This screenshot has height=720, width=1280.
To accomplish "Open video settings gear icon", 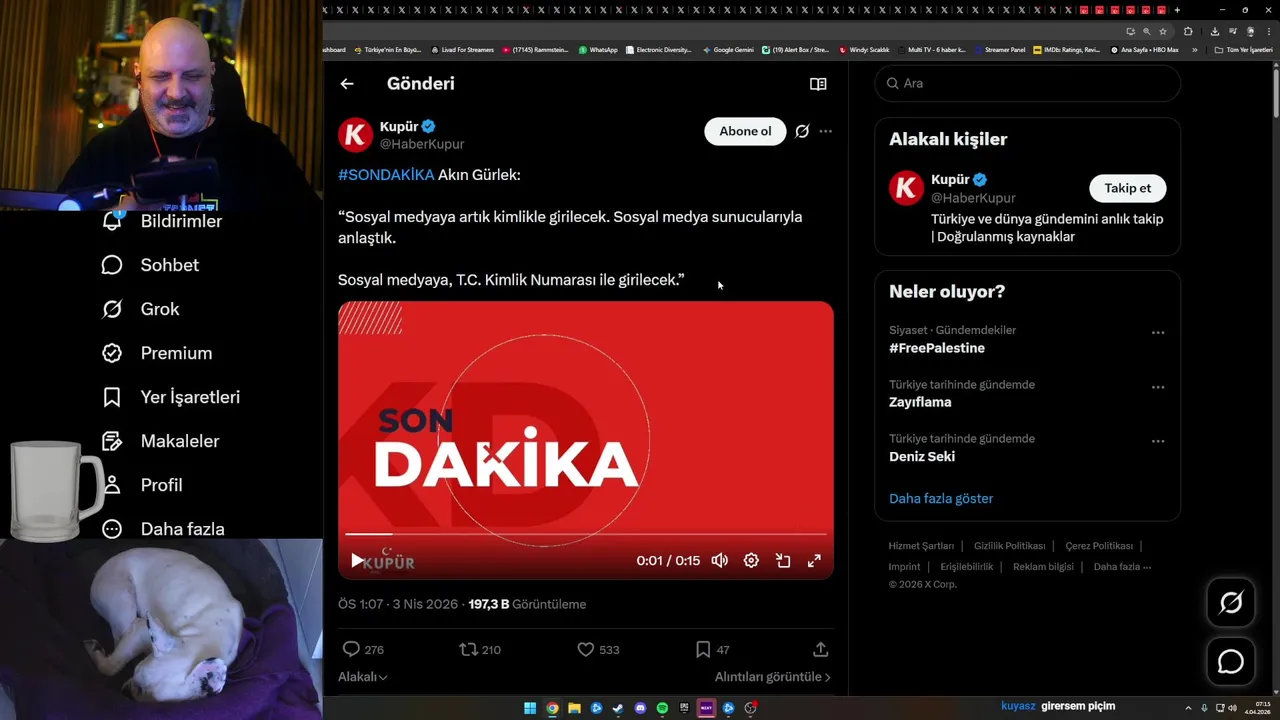I will 751,561.
